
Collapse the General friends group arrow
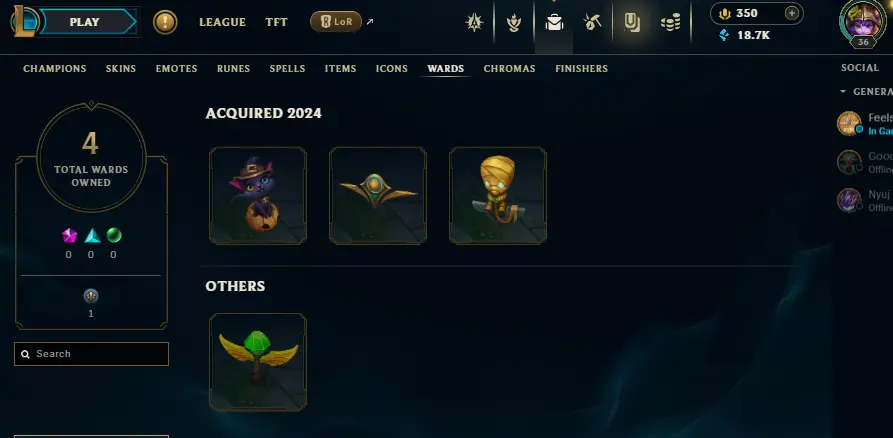click(843, 92)
